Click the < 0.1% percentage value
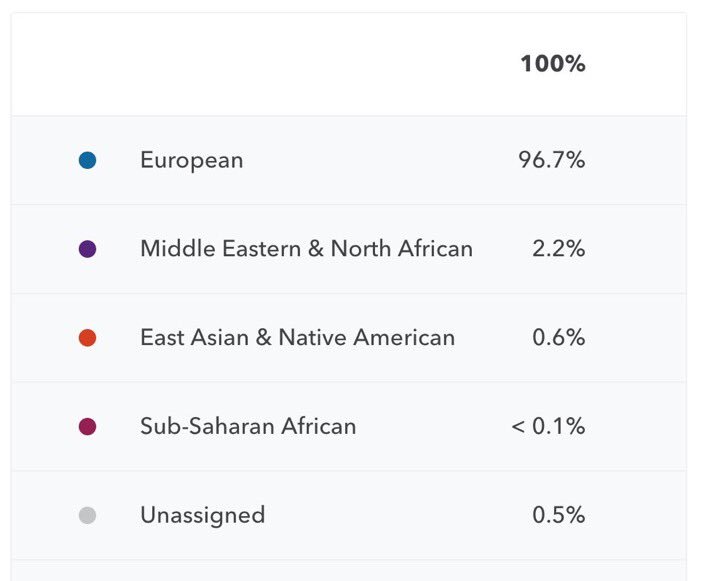The width and height of the screenshot is (702, 581). tap(548, 427)
